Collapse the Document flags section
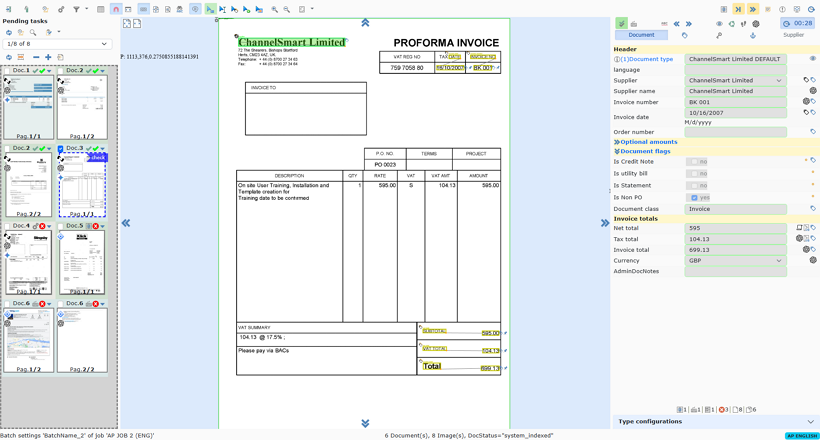820x440 pixels. pos(642,151)
